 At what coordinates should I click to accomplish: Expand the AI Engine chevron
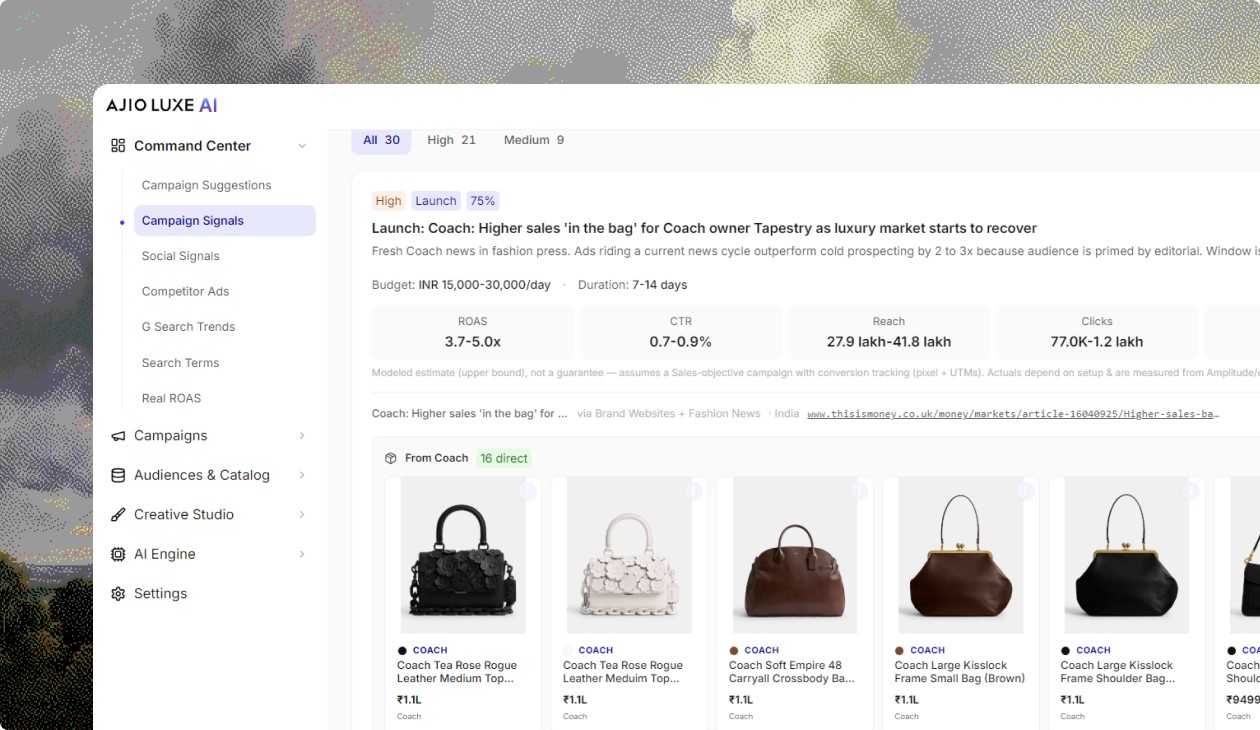click(302, 554)
